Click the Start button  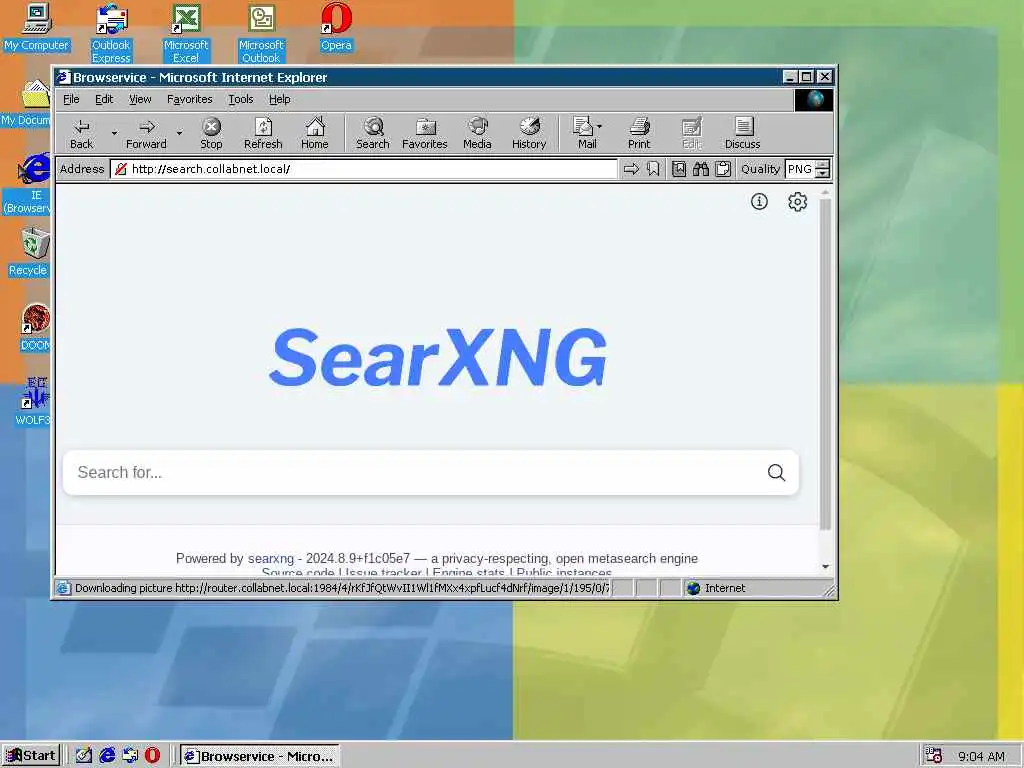click(x=31, y=756)
